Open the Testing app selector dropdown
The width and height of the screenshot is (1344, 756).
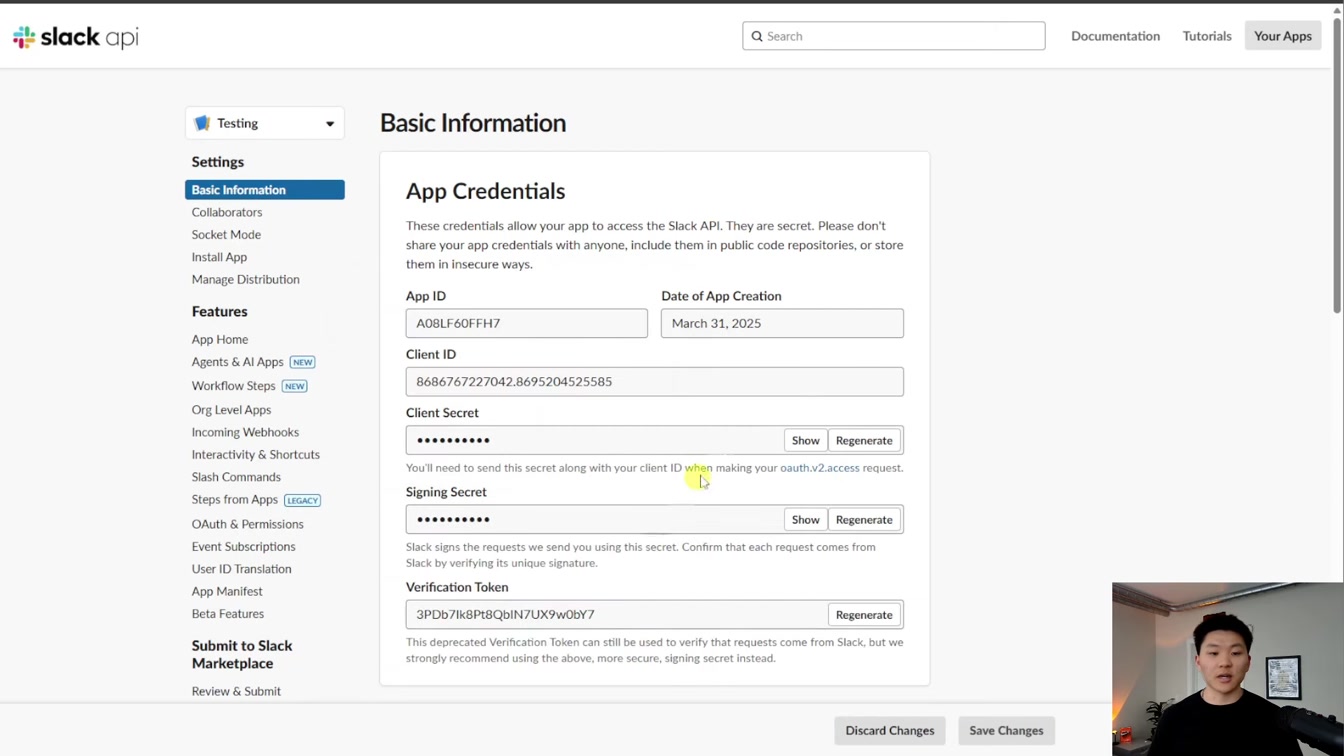coord(265,123)
